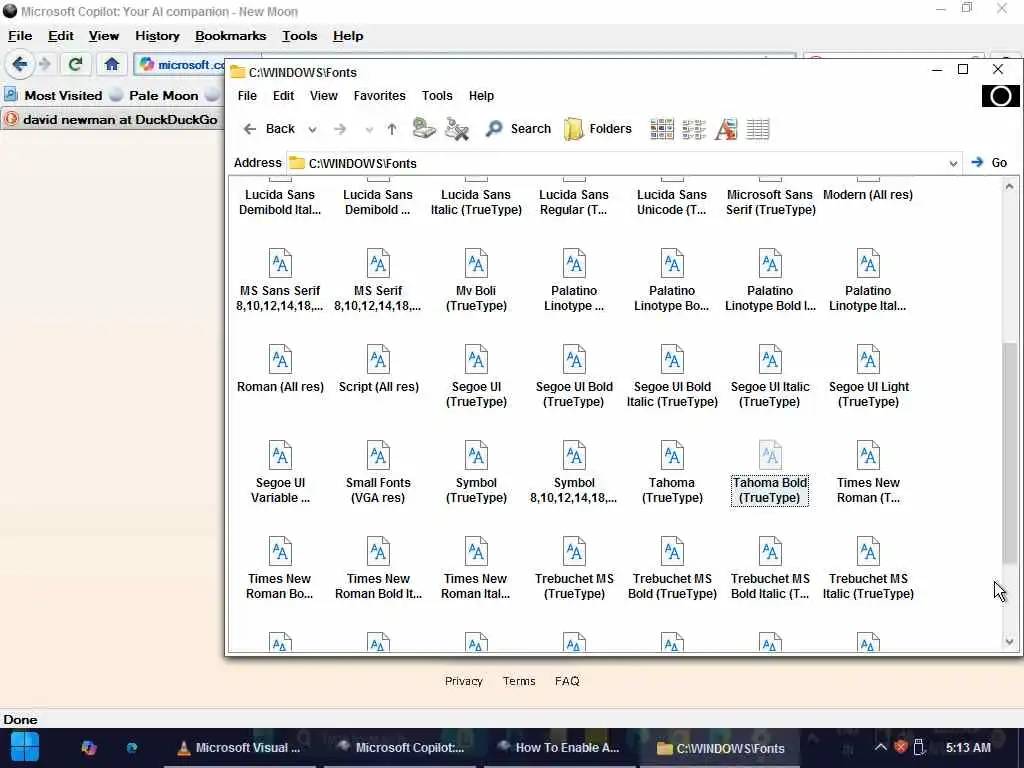The width and height of the screenshot is (1024, 768).
Task: Click the Map Network Drive toolbar icon
Action: point(424,128)
